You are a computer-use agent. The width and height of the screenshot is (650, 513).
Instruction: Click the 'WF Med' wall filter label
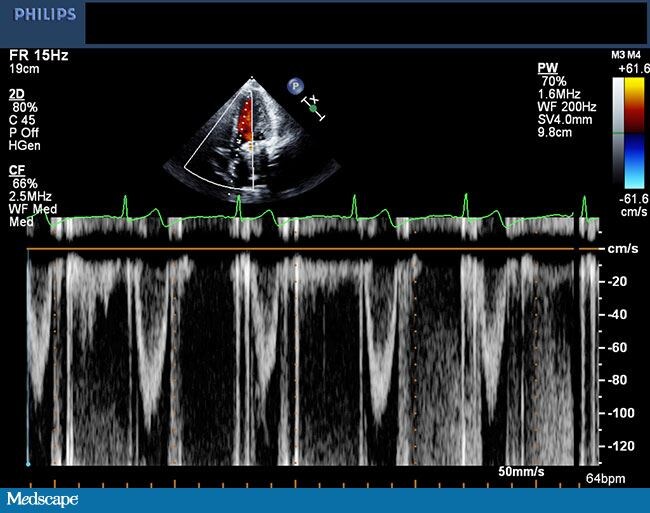[x=33, y=209]
